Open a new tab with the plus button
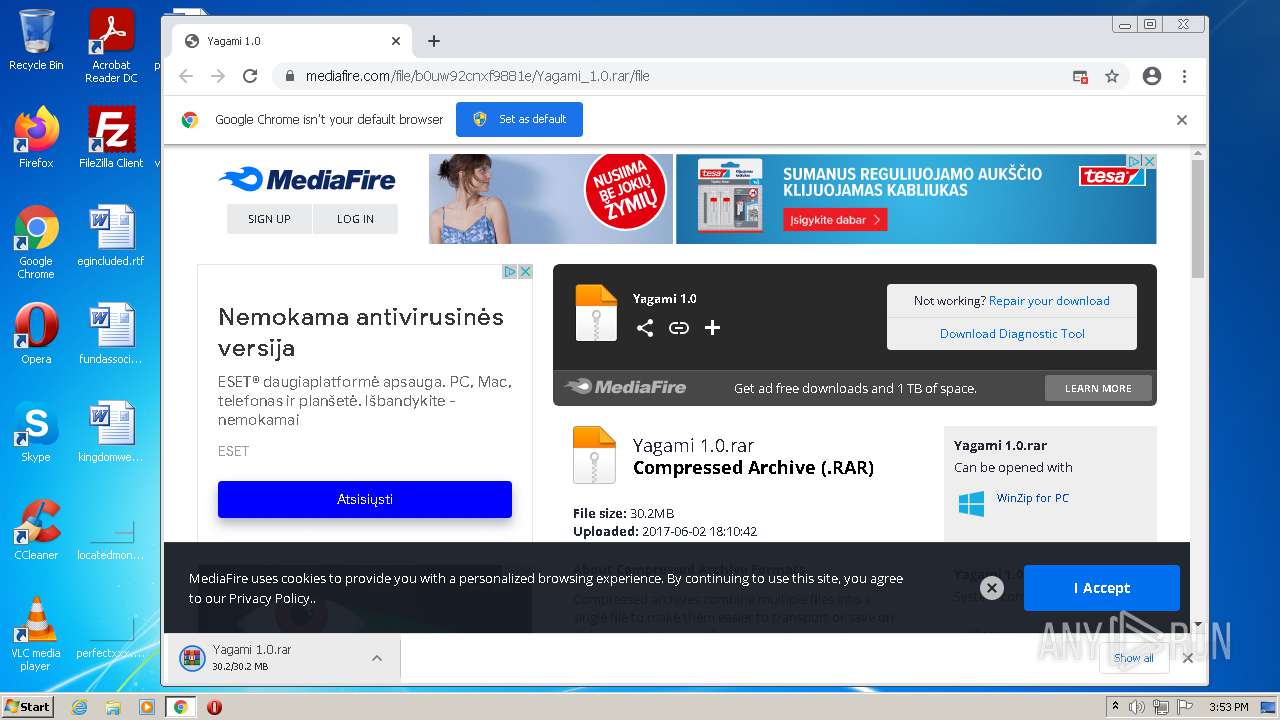1280x720 pixels. [433, 41]
